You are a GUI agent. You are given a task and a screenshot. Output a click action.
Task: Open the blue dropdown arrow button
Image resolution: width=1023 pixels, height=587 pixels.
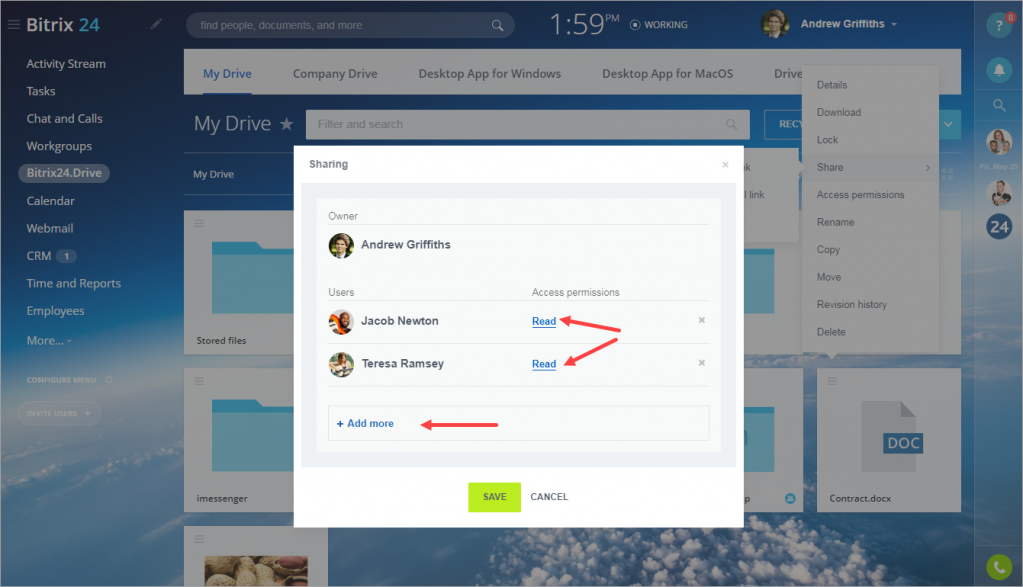tap(948, 124)
